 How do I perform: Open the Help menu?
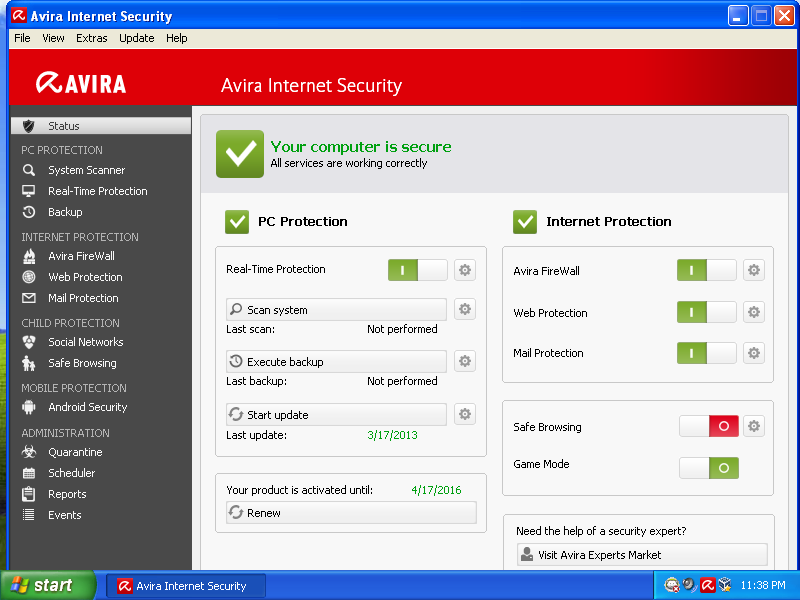(x=177, y=38)
